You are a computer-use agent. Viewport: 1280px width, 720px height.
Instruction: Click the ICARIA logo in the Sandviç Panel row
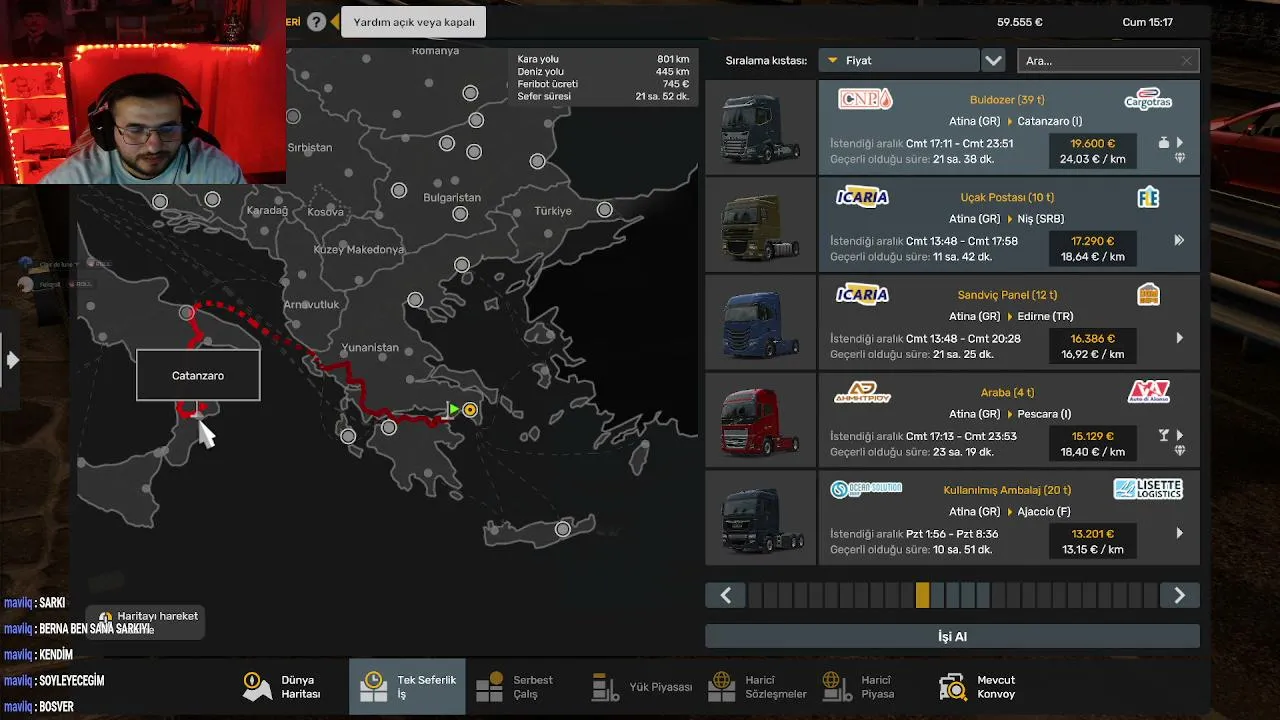(x=862, y=294)
